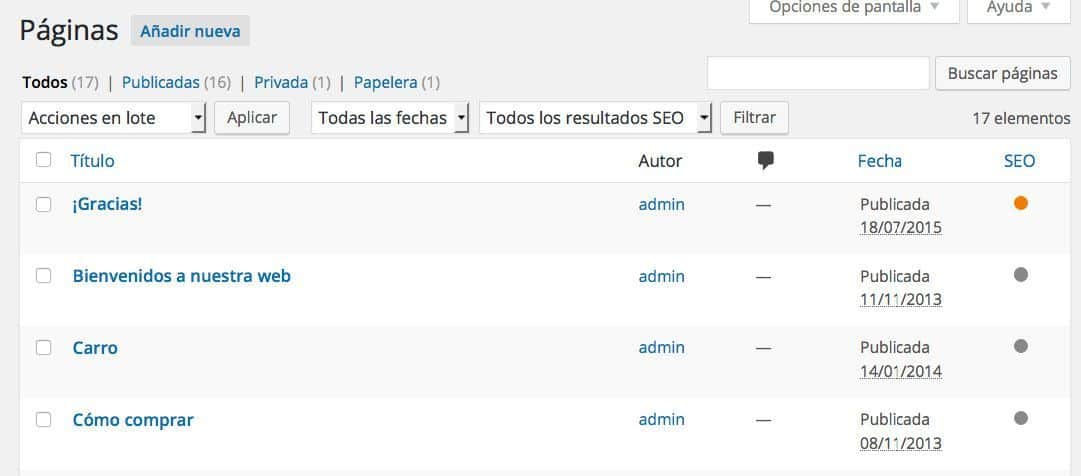The image size is (1081, 476).
Task: Show the Publicadas pages filter
Action: click(x=161, y=82)
